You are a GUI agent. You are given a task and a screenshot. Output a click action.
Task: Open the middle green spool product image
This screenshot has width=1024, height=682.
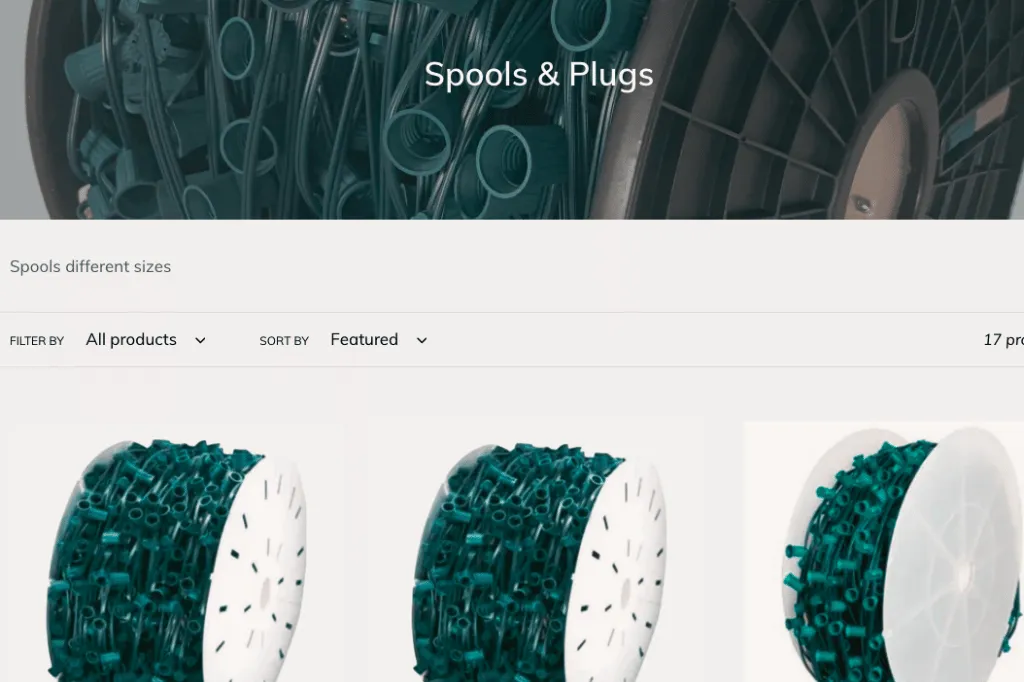[536, 553]
